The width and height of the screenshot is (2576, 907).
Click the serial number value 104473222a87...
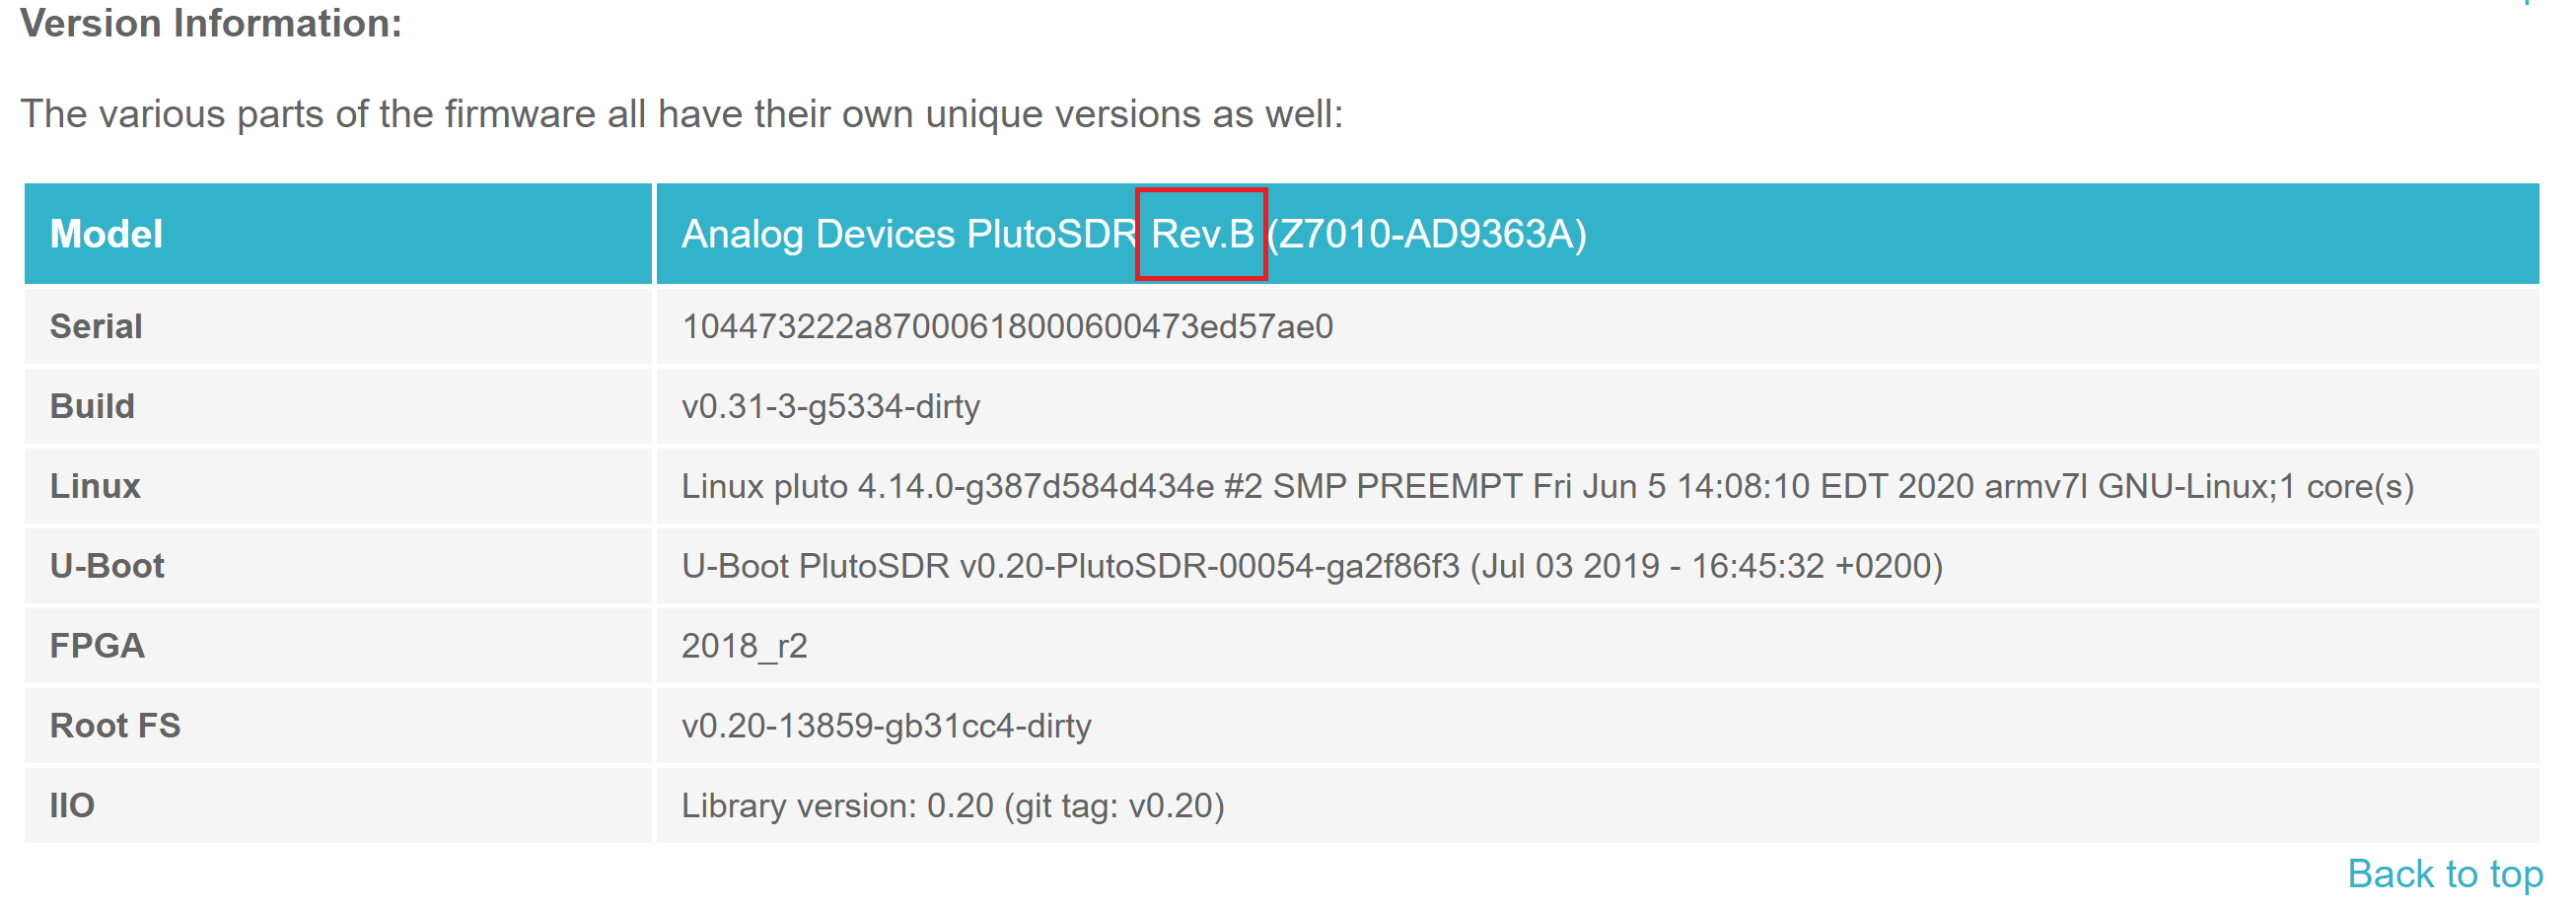[x=1006, y=326]
